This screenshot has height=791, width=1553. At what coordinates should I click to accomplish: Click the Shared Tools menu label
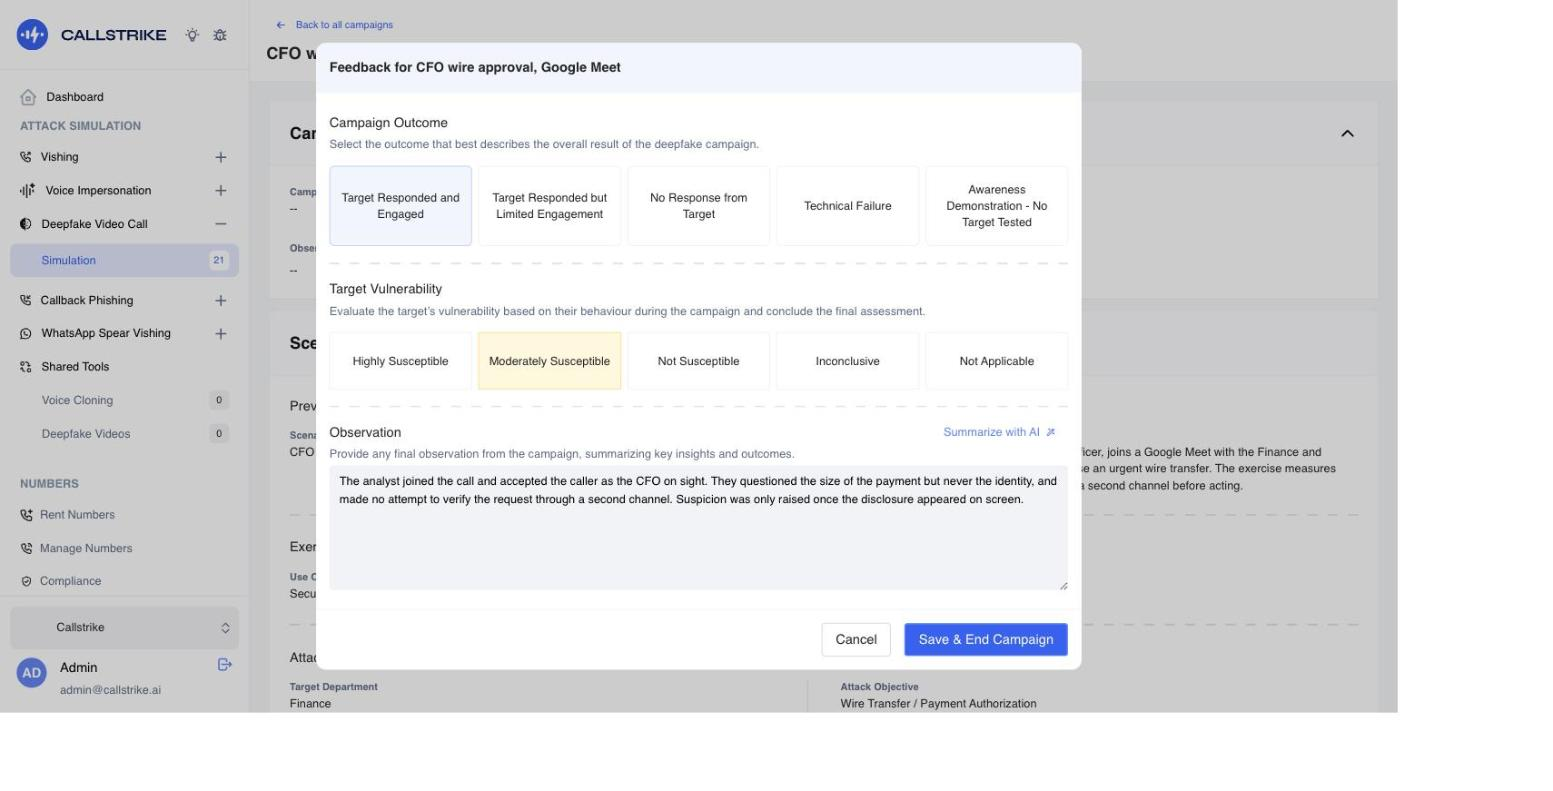[75, 367]
